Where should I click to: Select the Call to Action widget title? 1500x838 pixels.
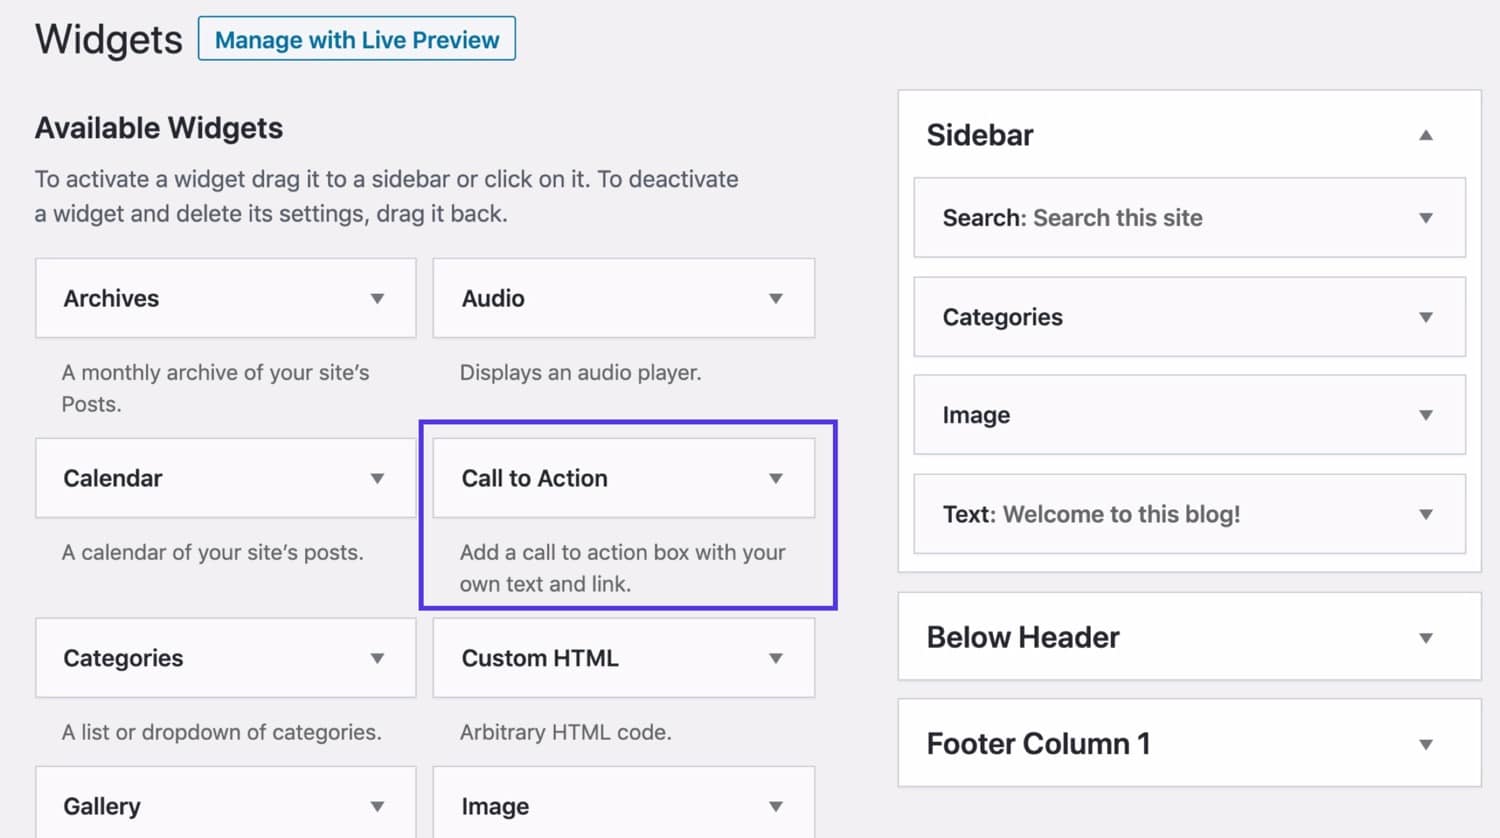click(535, 478)
